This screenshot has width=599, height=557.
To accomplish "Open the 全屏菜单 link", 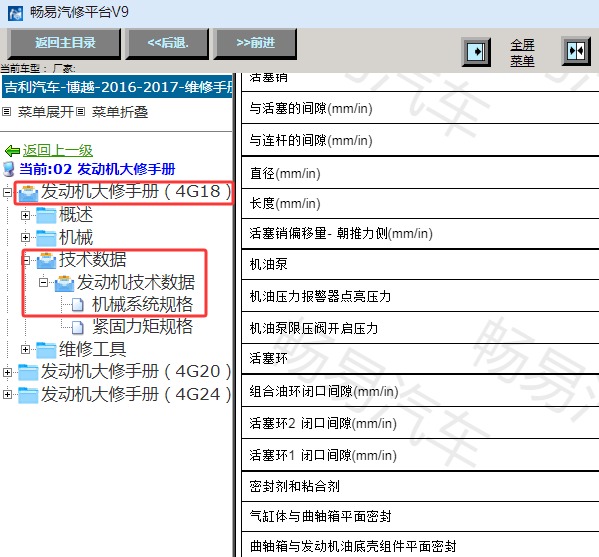I will (x=522, y=52).
